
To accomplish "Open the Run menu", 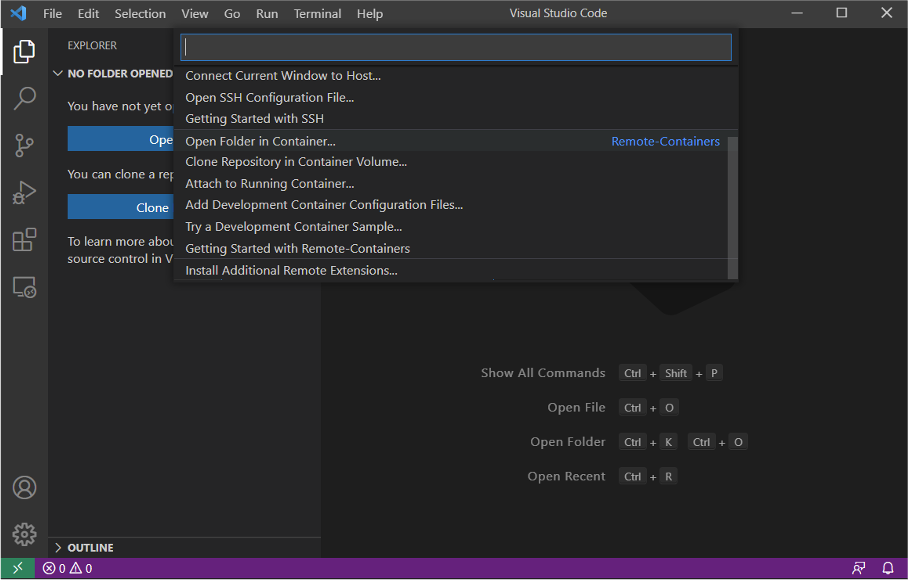I will pyautogui.click(x=267, y=13).
